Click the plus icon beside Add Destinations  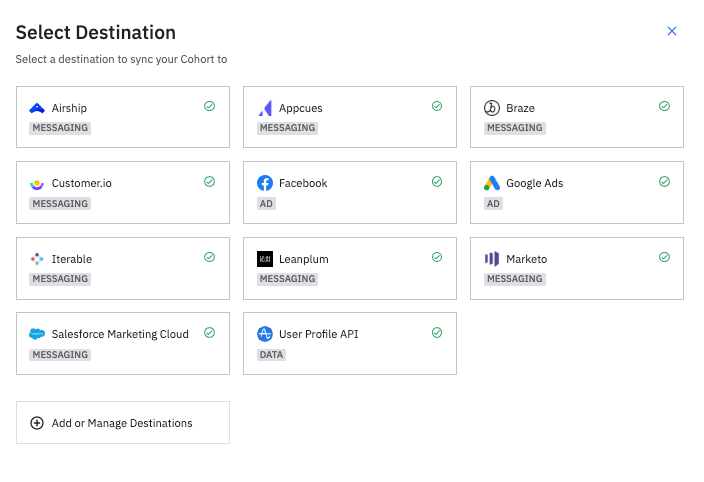[x=37, y=423]
